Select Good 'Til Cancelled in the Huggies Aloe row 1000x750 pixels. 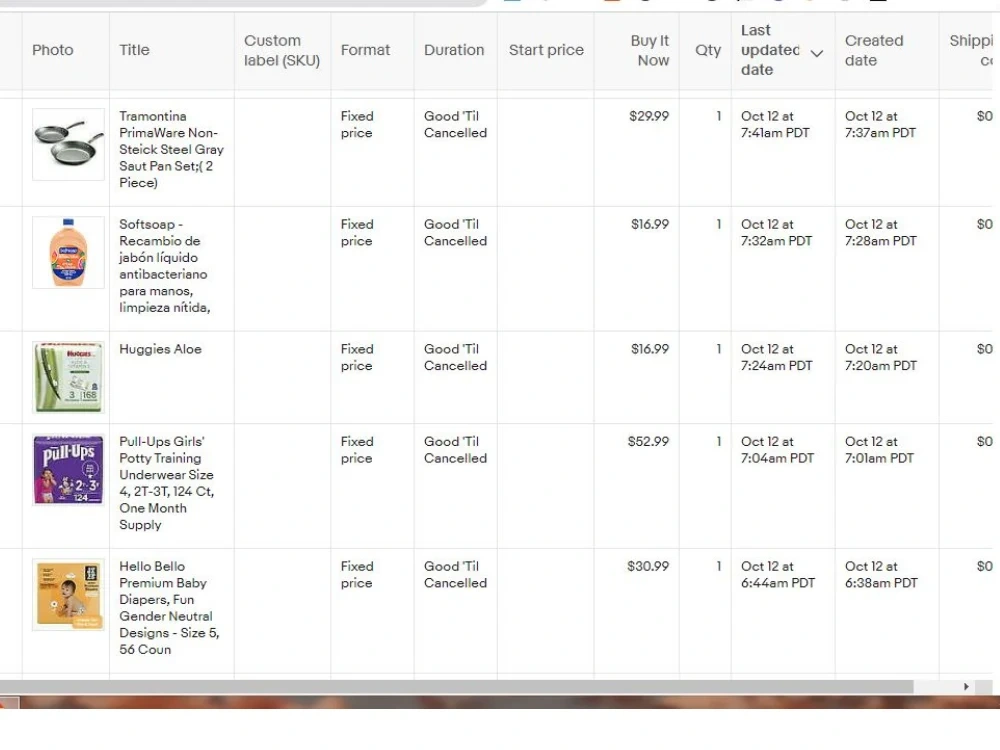coord(455,357)
